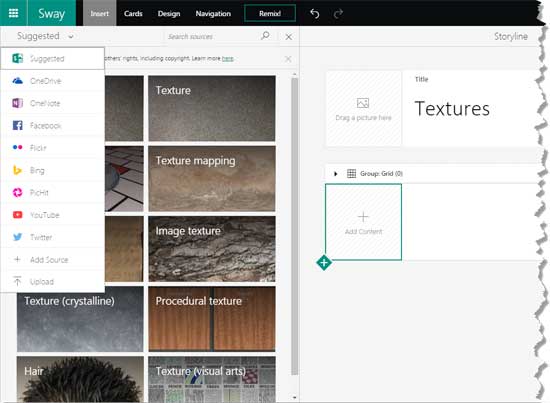This screenshot has width=550, height=403.
Task: Edit the Textures title text
Action: coord(452,108)
